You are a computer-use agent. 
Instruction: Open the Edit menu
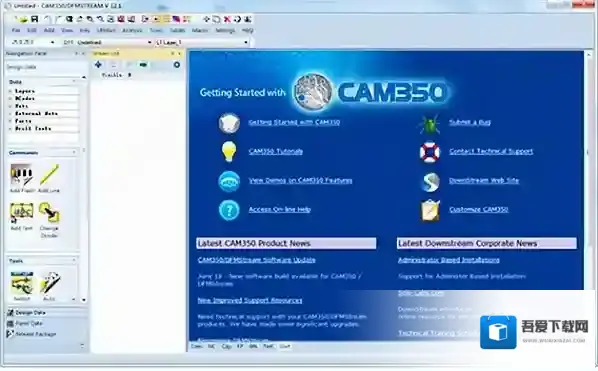[32, 30]
